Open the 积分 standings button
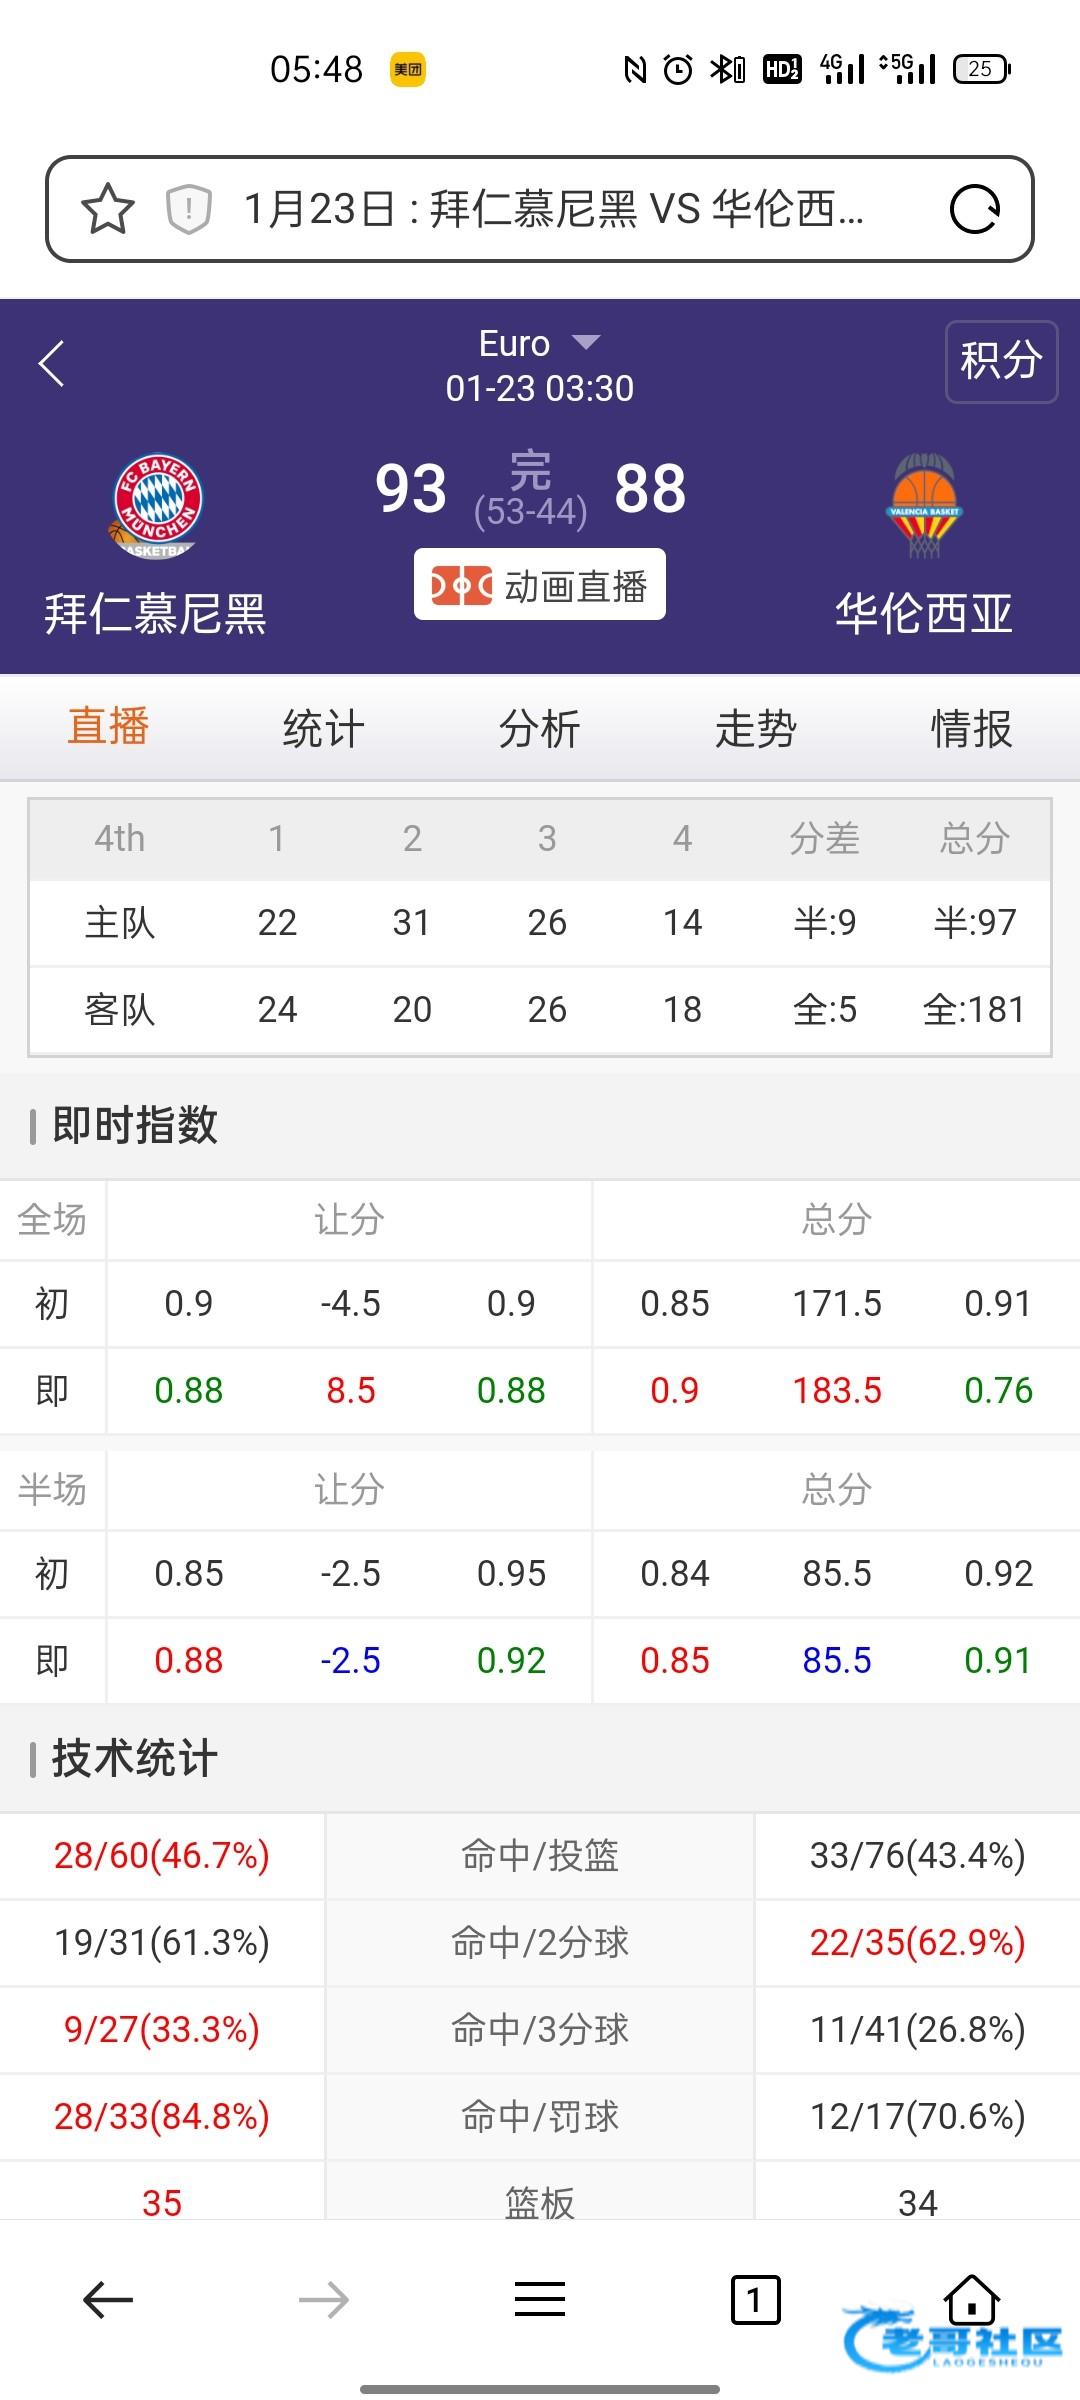The image size is (1080, 2400). click(1001, 361)
